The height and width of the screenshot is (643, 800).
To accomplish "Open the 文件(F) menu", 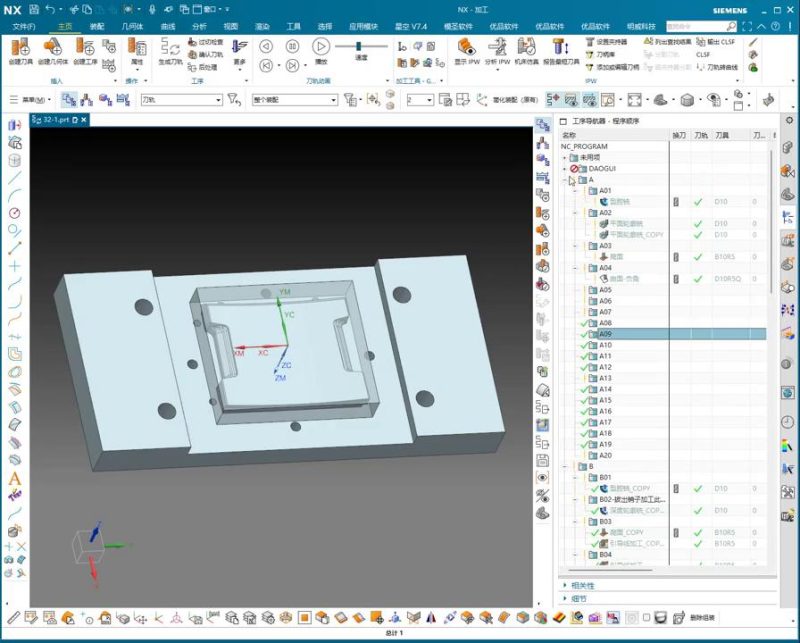I will 23,26.
